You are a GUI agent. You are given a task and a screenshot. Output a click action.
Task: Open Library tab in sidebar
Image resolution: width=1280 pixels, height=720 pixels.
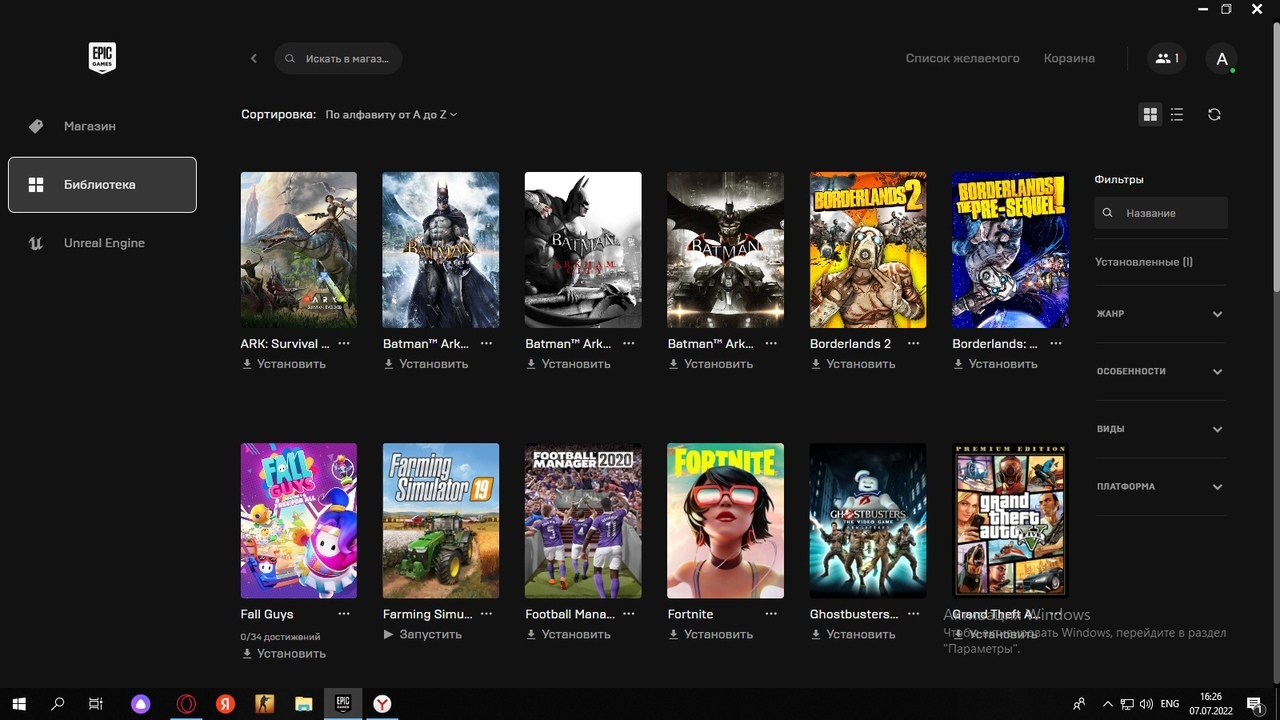102,185
